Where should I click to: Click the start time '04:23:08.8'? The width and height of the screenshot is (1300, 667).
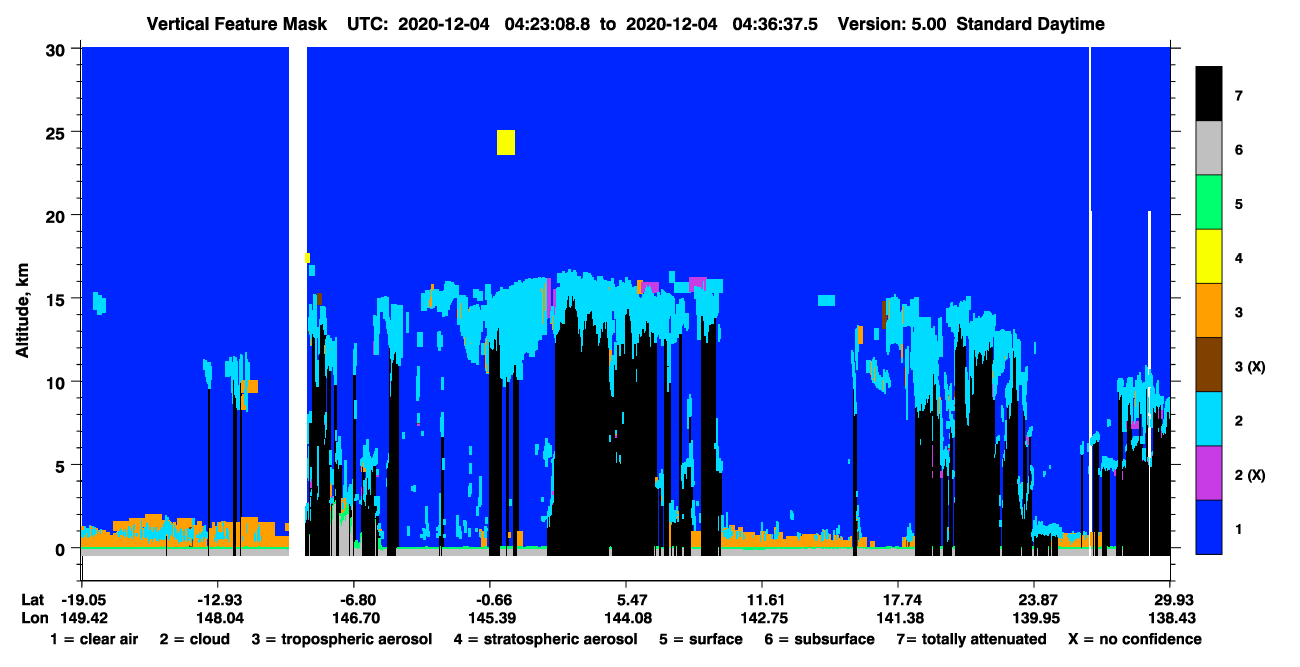coord(546,24)
